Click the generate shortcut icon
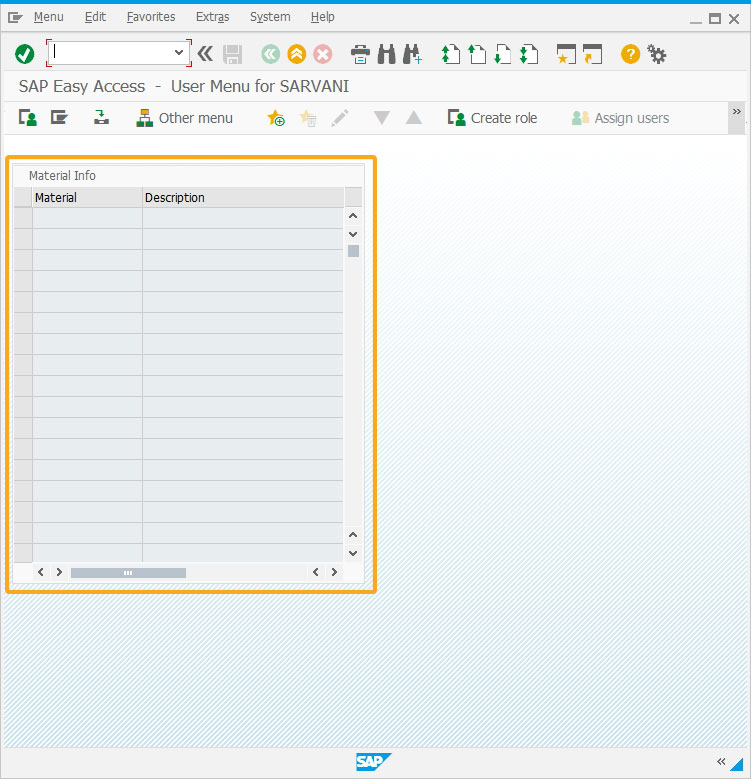This screenshot has width=751, height=779. pos(592,54)
